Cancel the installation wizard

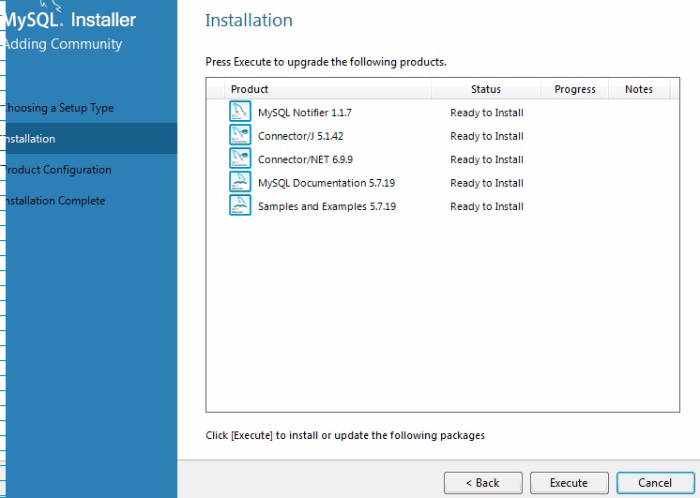[655, 483]
